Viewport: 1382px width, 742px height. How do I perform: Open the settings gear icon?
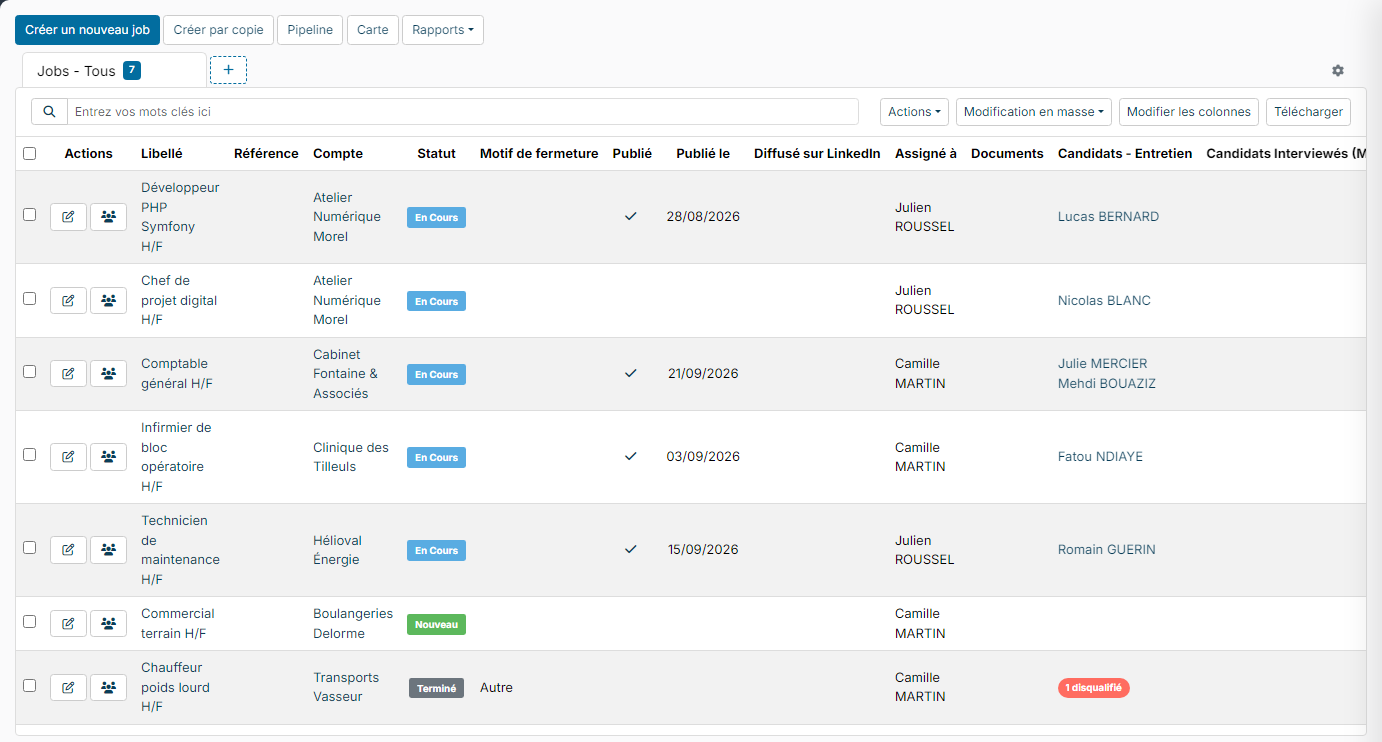[1338, 71]
